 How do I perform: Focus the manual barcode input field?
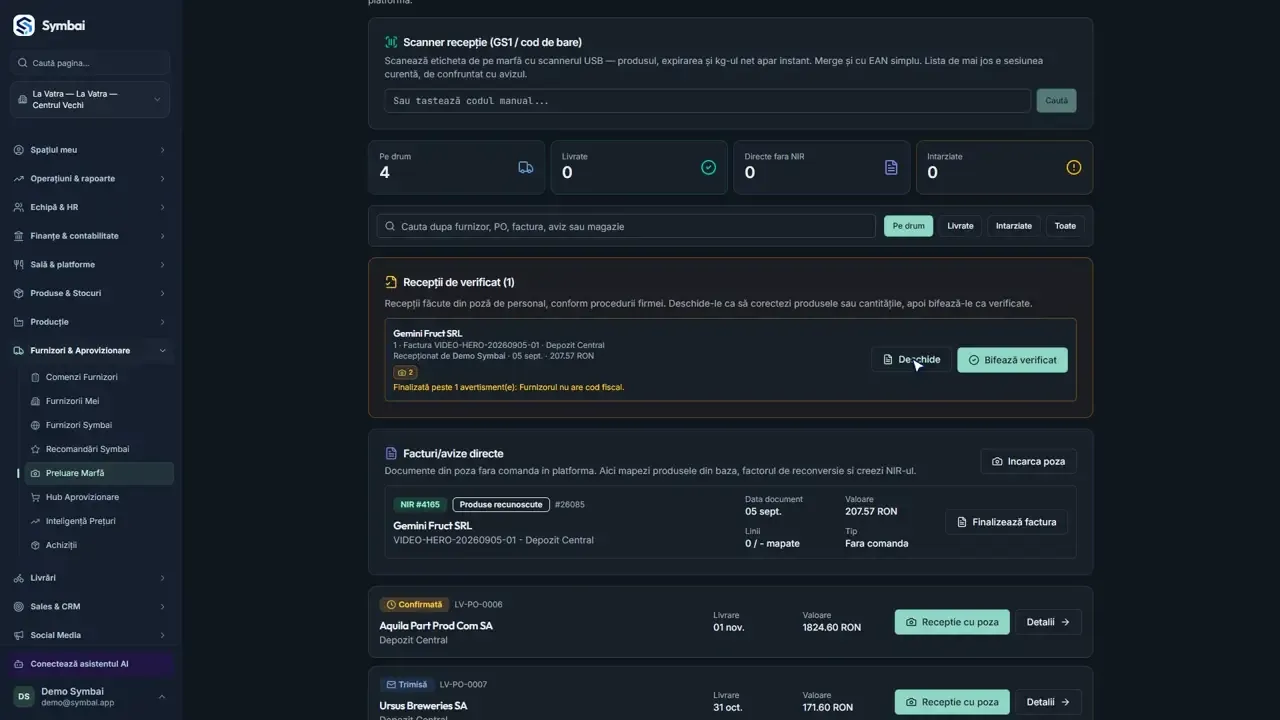[707, 101]
